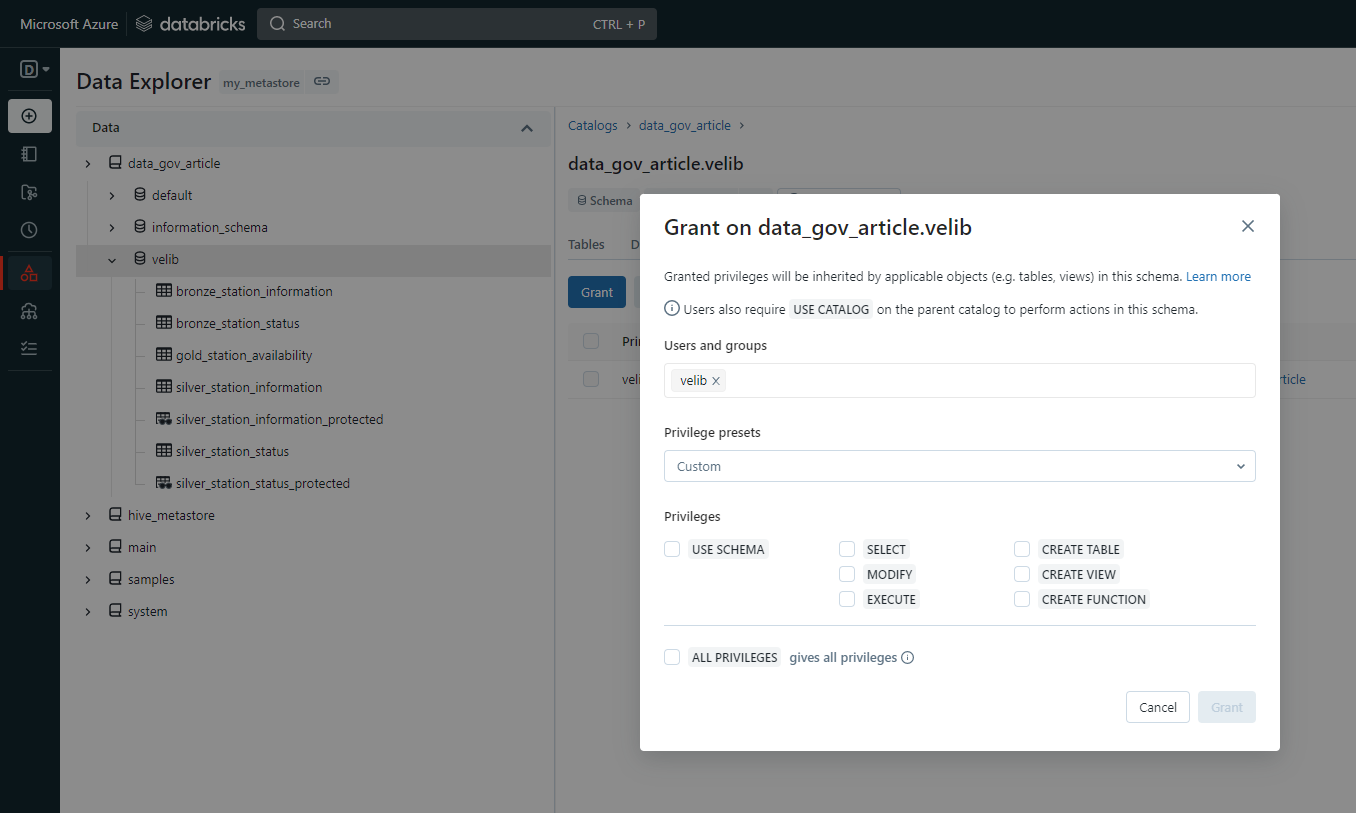Click the New (plus) sidebar icon
The width and height of the screenshot is (1356, 813).
tap(29, 116)
